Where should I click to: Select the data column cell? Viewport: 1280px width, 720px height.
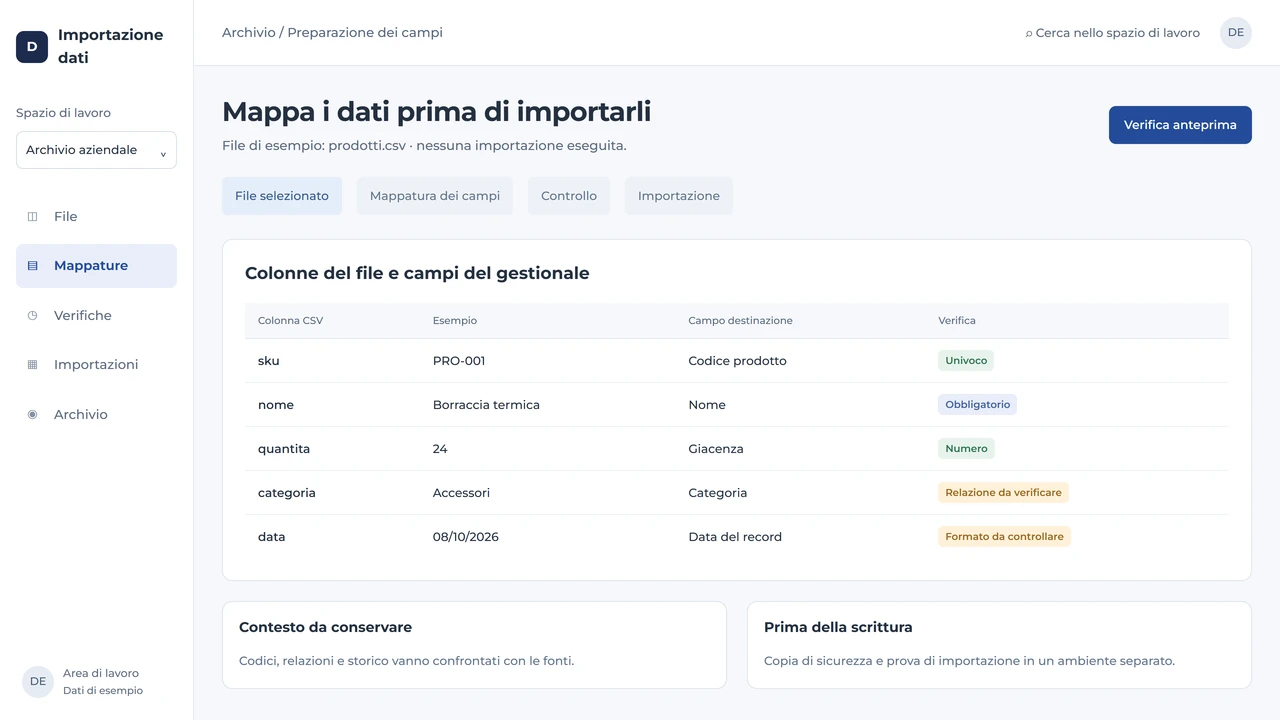pyautogui.click(x=272, y=537)
